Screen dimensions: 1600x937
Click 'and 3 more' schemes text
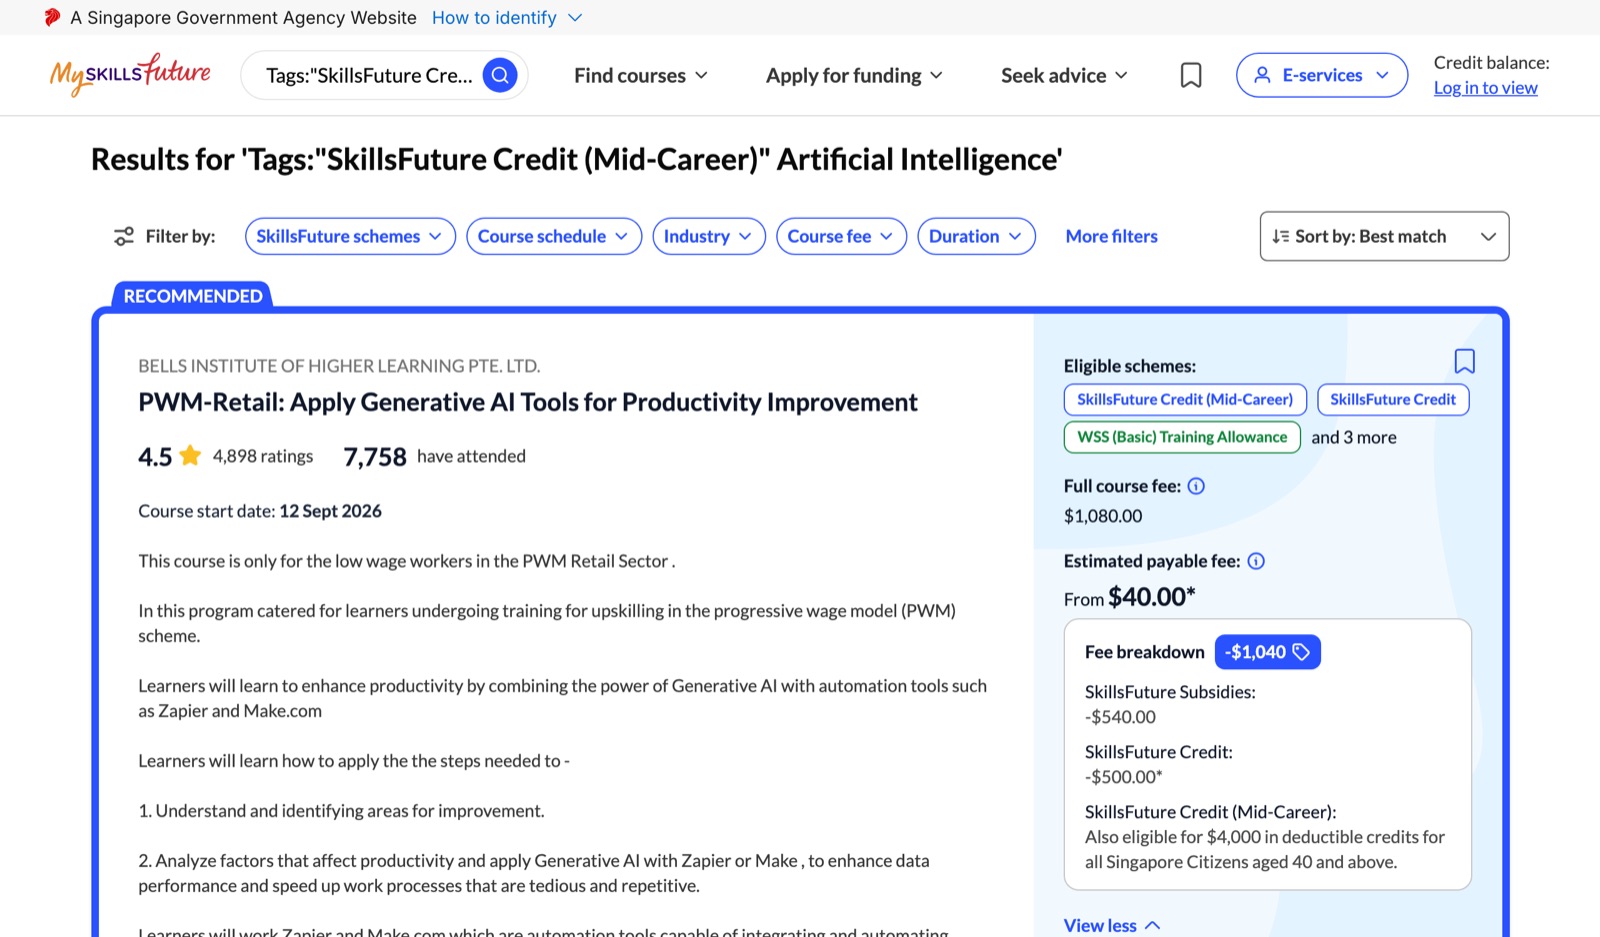click(1354, 437)
